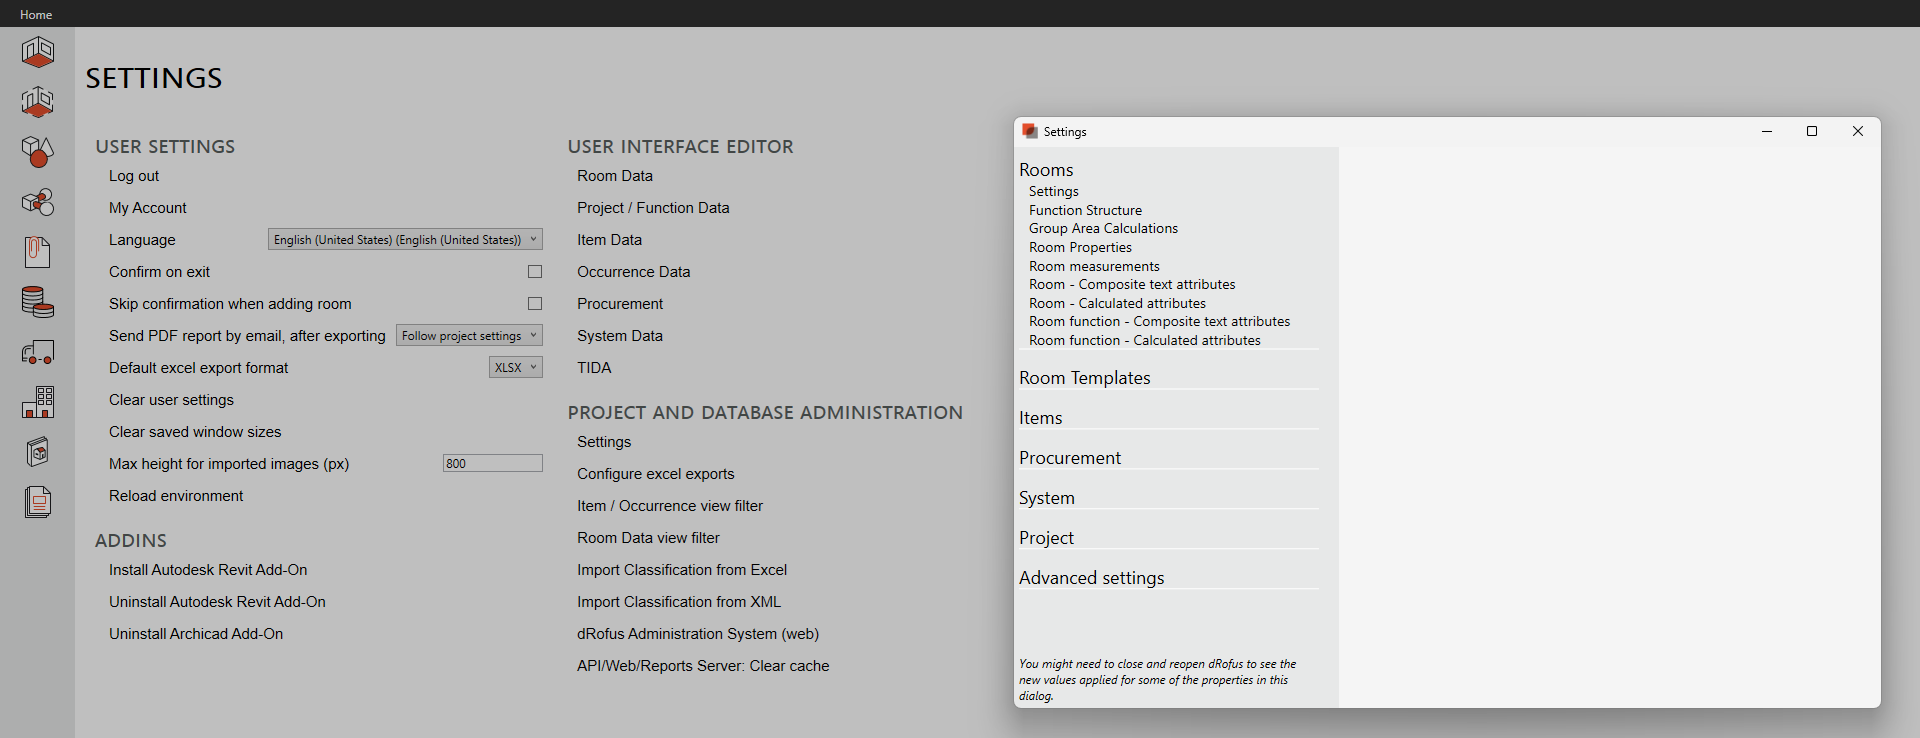Select Function Structure under Rooms
Viewport: 1920px width, 738px height.
pyautogui.click(x=1085, y=210)
